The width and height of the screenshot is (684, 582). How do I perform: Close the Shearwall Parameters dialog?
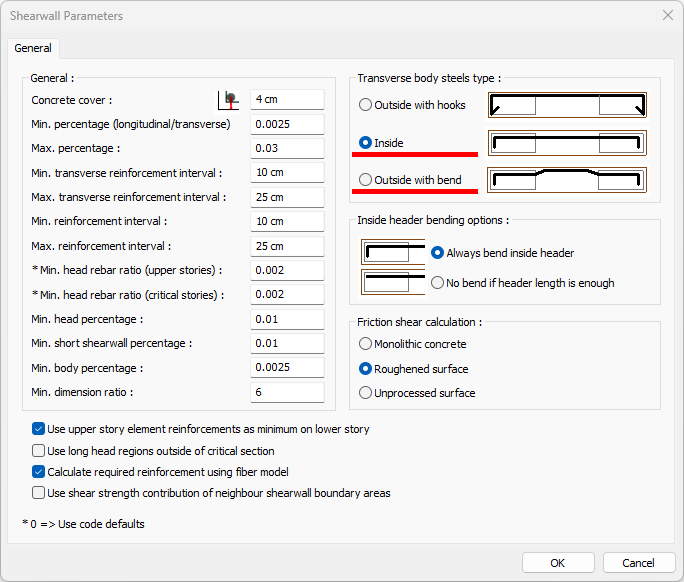point(667,15)
